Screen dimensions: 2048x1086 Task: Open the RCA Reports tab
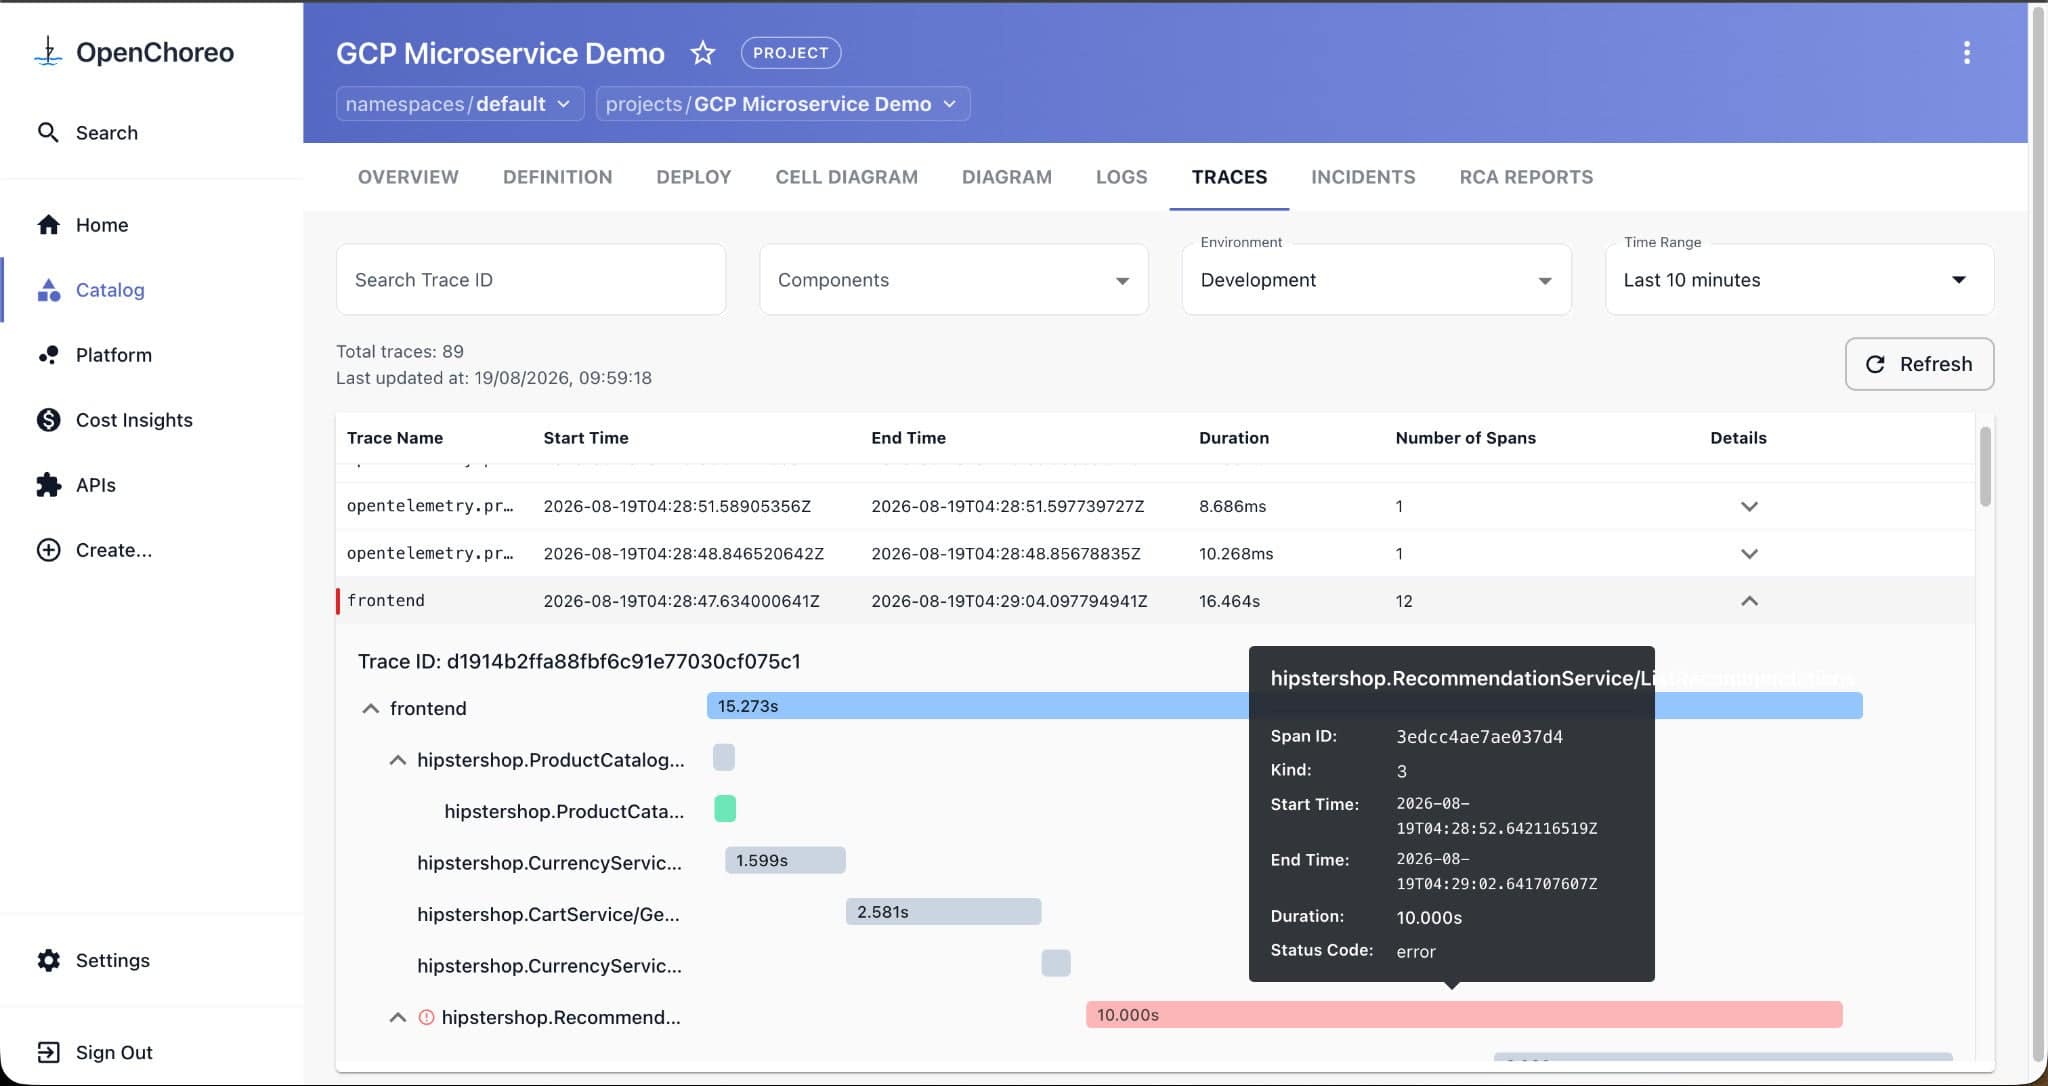pyautogui.click(x=1526, y=177)
